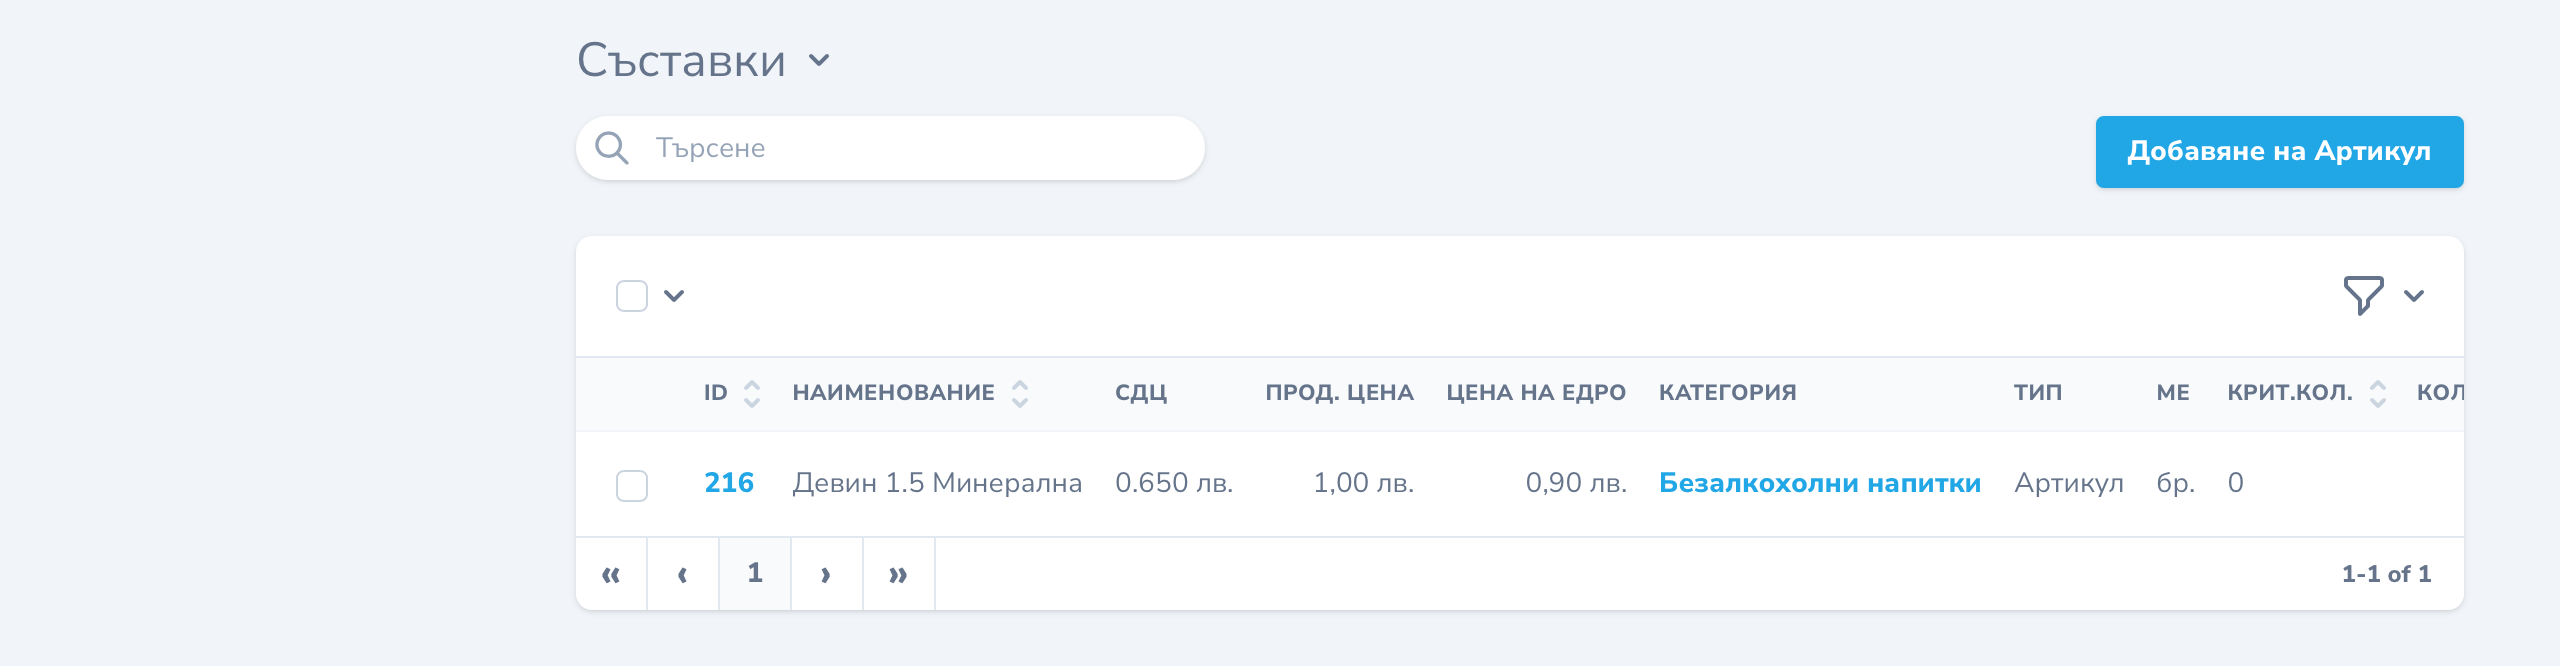
Task: Expand the filter dropdown chevron
Action: 2414,296
